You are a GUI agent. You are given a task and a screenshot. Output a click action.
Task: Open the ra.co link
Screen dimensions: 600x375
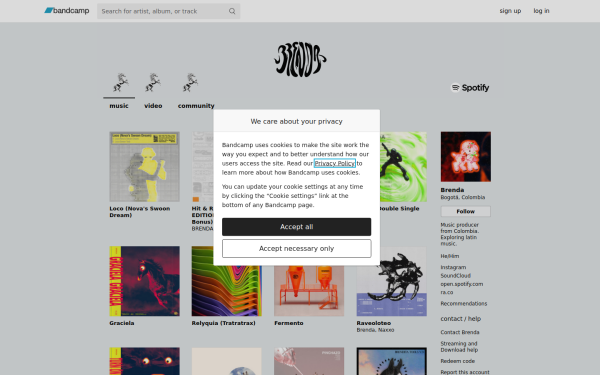tap(447, 292)
